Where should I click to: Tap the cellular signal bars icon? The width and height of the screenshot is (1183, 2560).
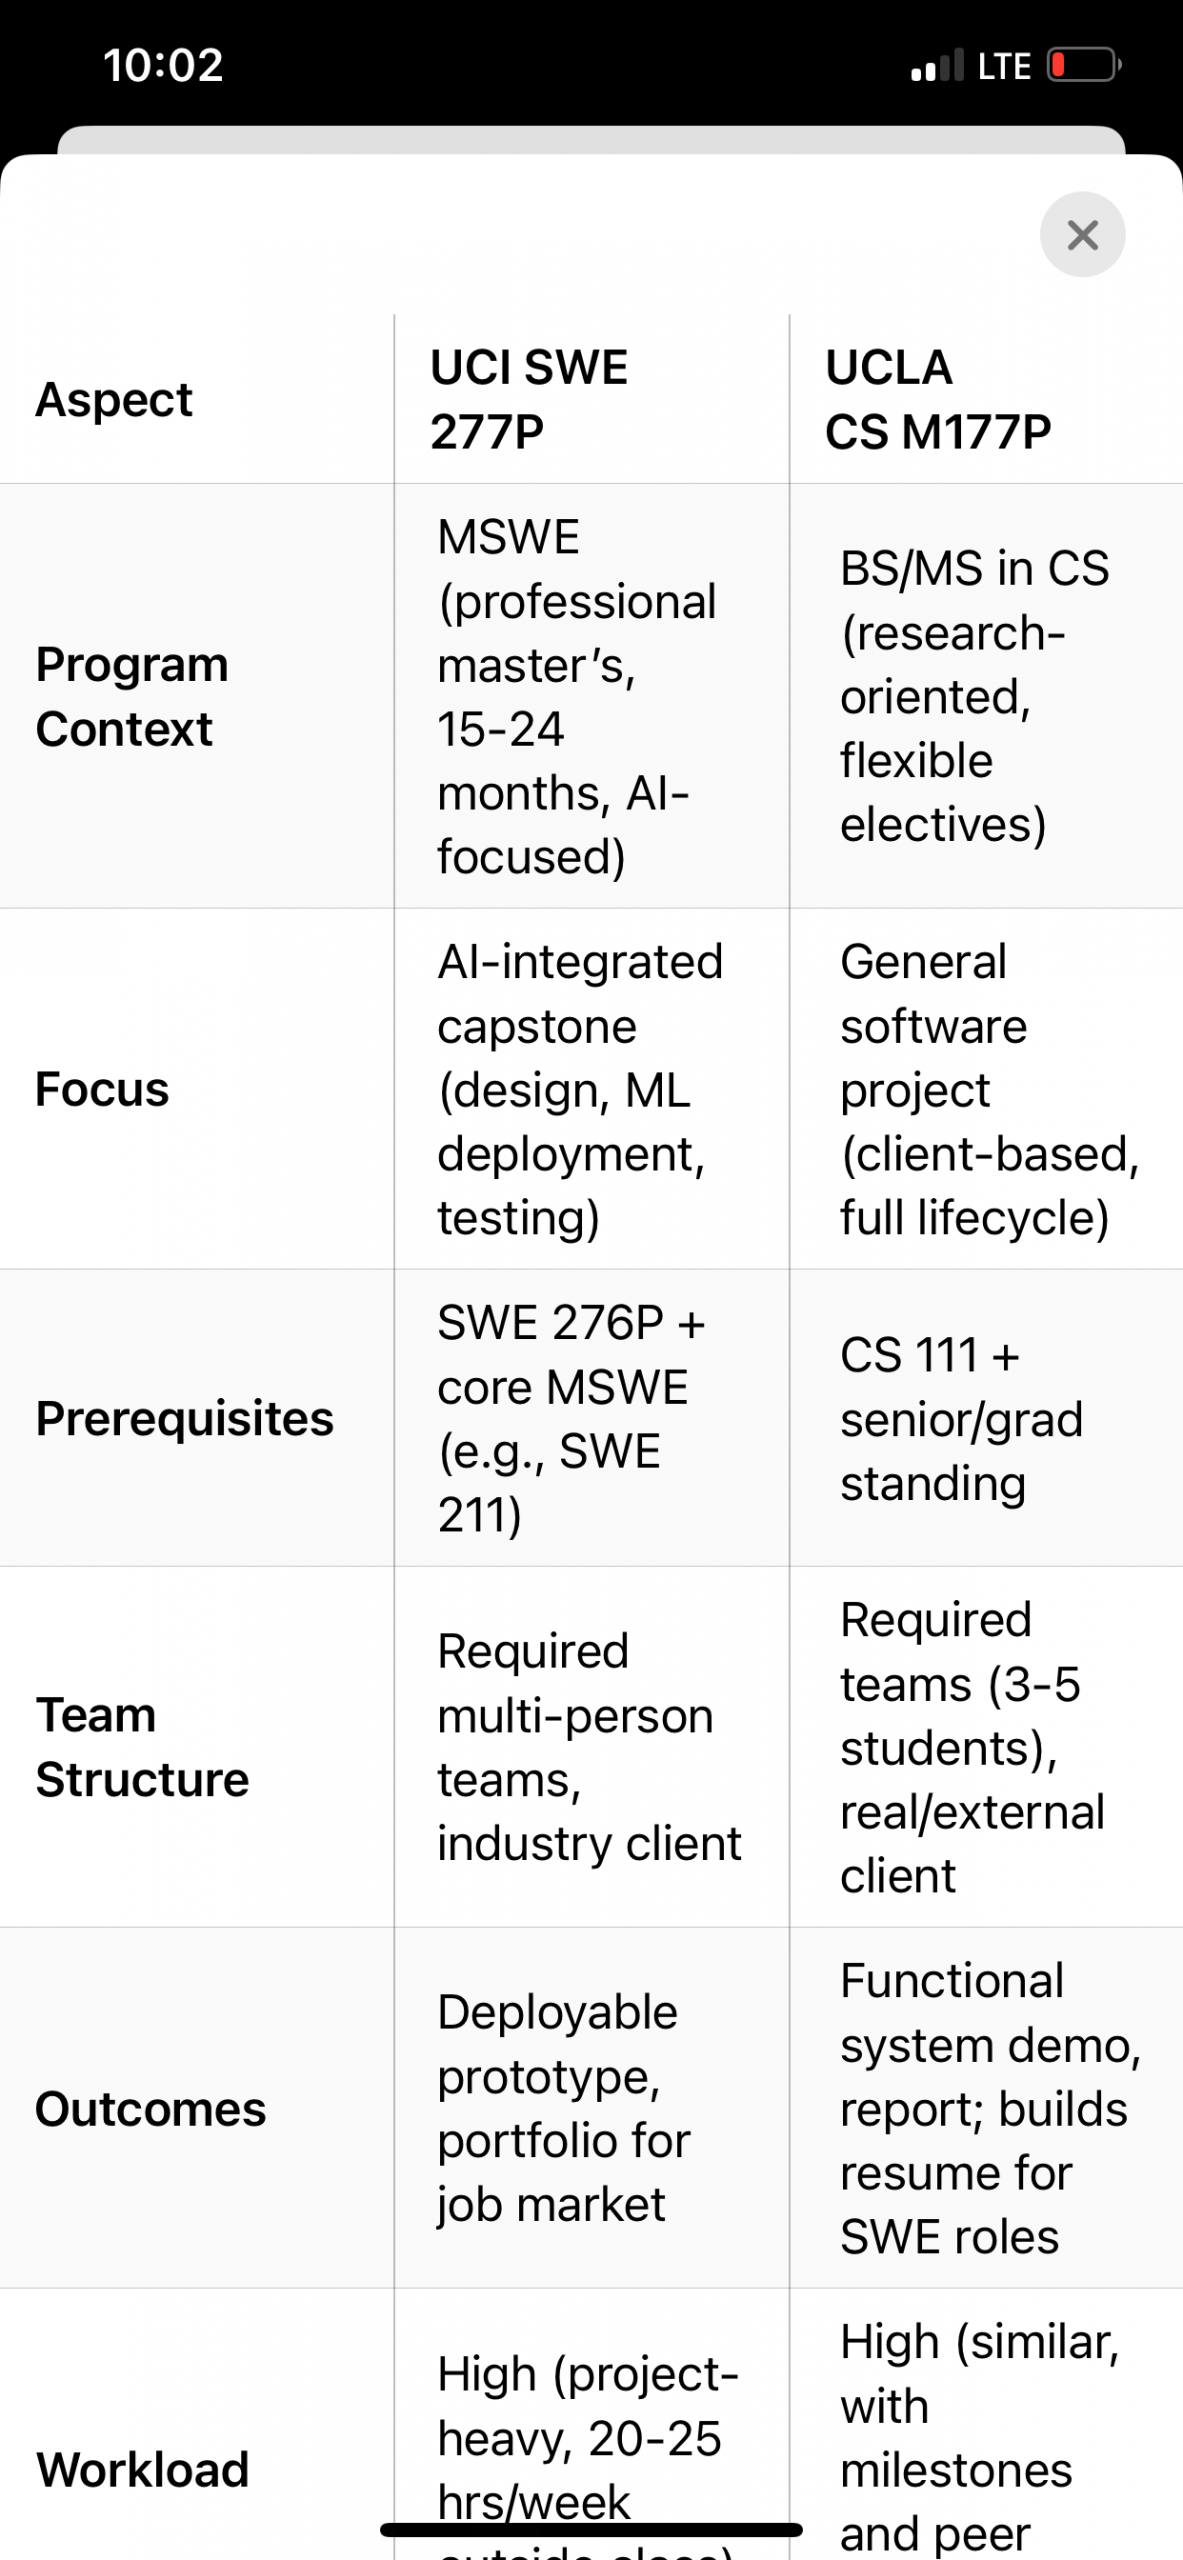pyautogui.click(x=937, y=66)
